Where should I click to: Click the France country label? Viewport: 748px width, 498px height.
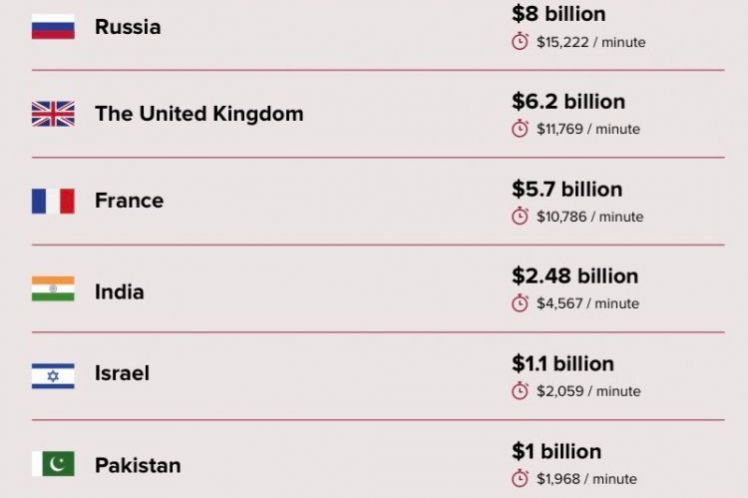[129, 201]
